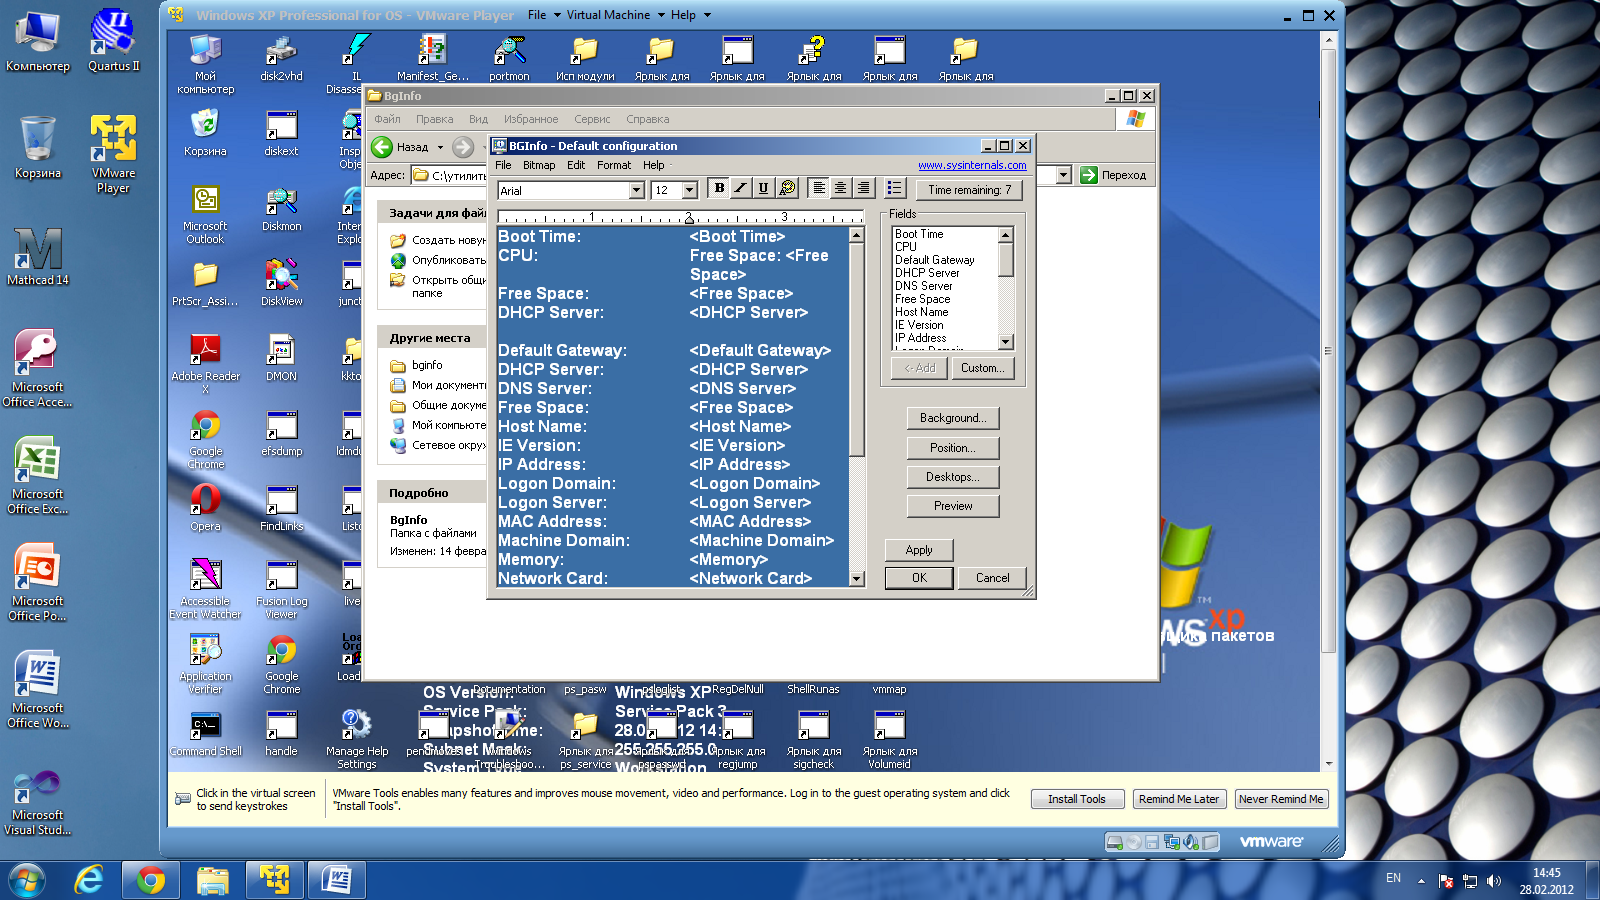This screenshot has width=1600, height=900.
Task: Click Windows Start orb
Action: [26, 880]
